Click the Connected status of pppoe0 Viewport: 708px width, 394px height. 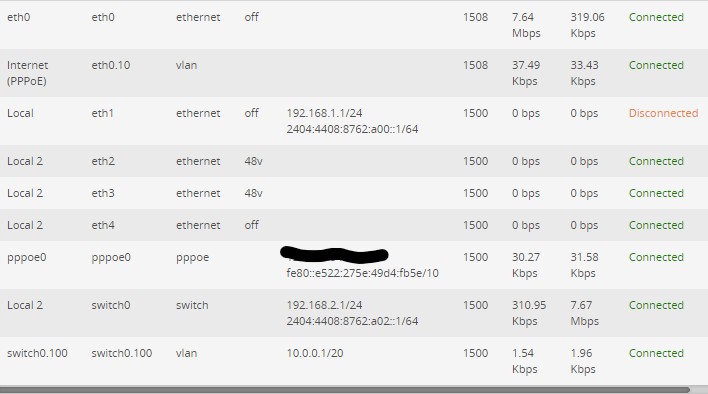pos(656,257)
